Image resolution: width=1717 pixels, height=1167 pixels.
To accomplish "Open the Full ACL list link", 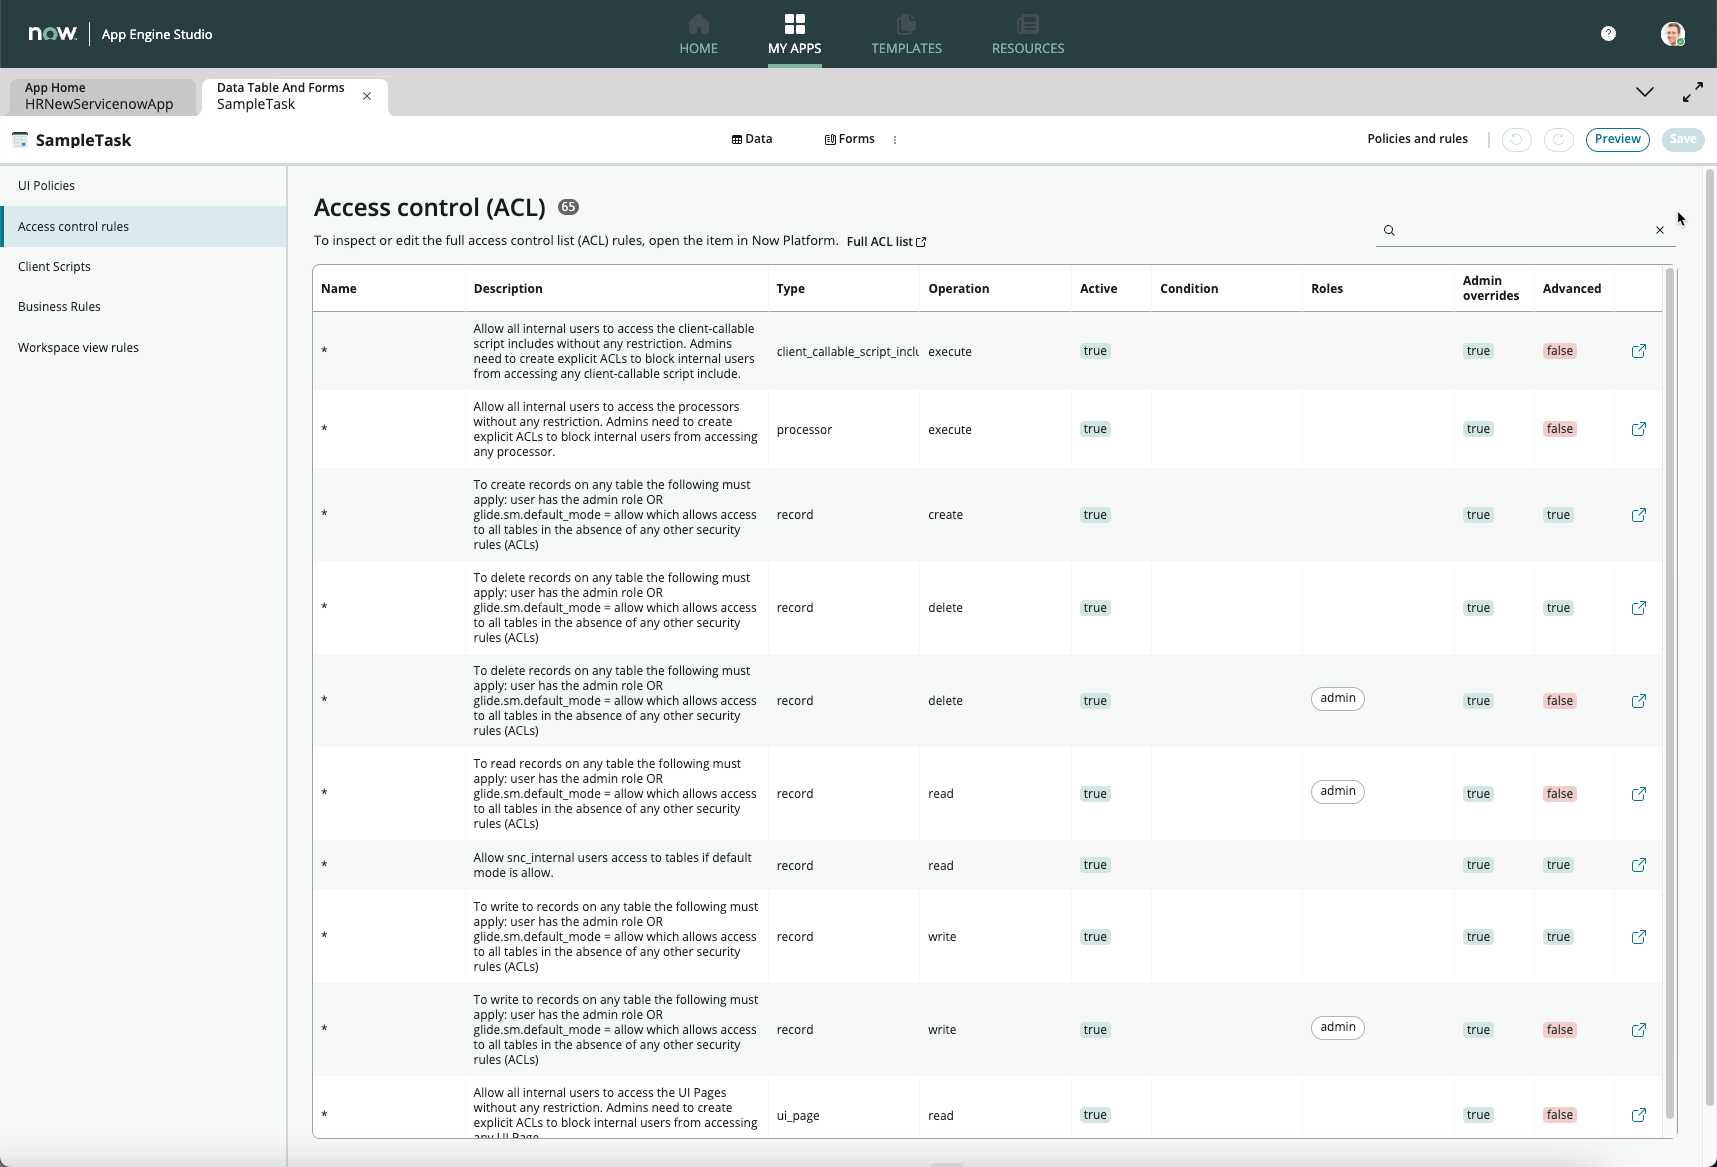I will pos(885,242).
